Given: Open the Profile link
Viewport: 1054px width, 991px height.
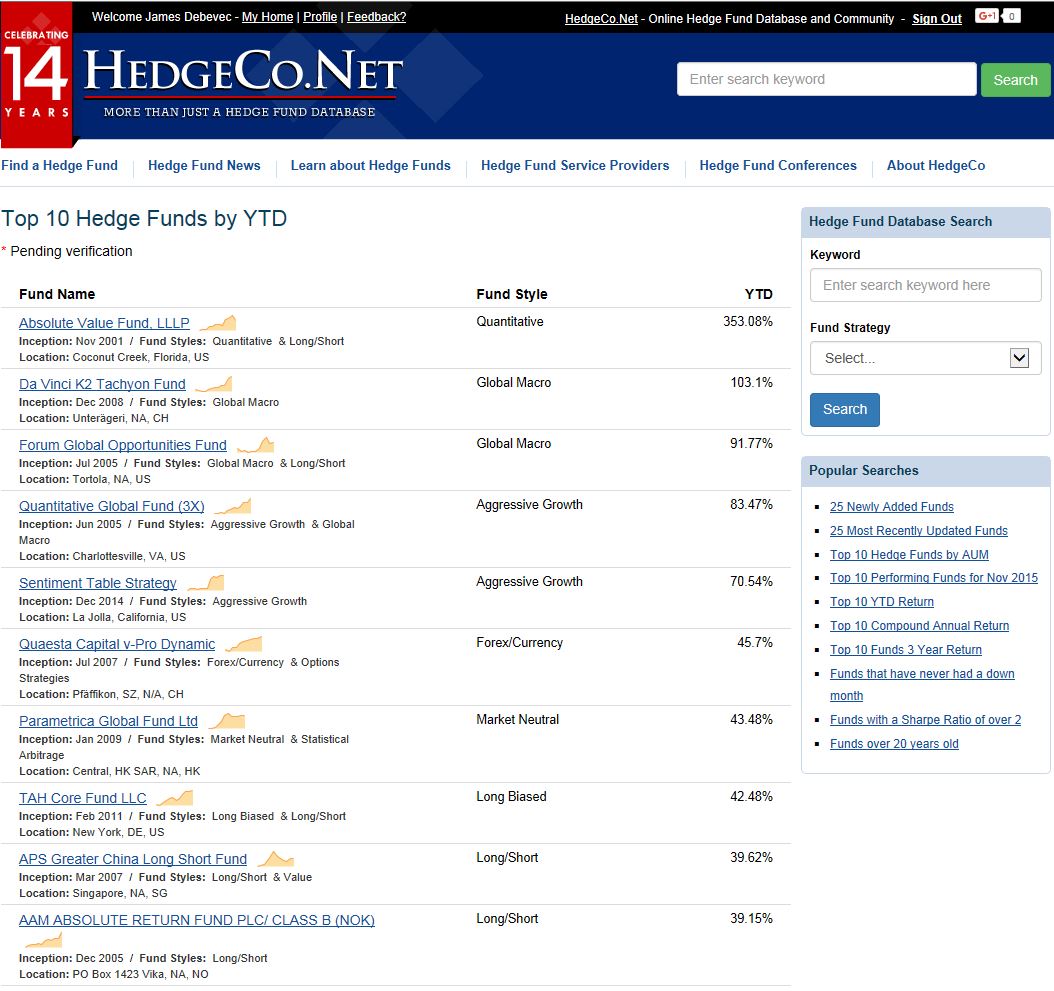Looking at the screenshot, I should coord(320,17).
